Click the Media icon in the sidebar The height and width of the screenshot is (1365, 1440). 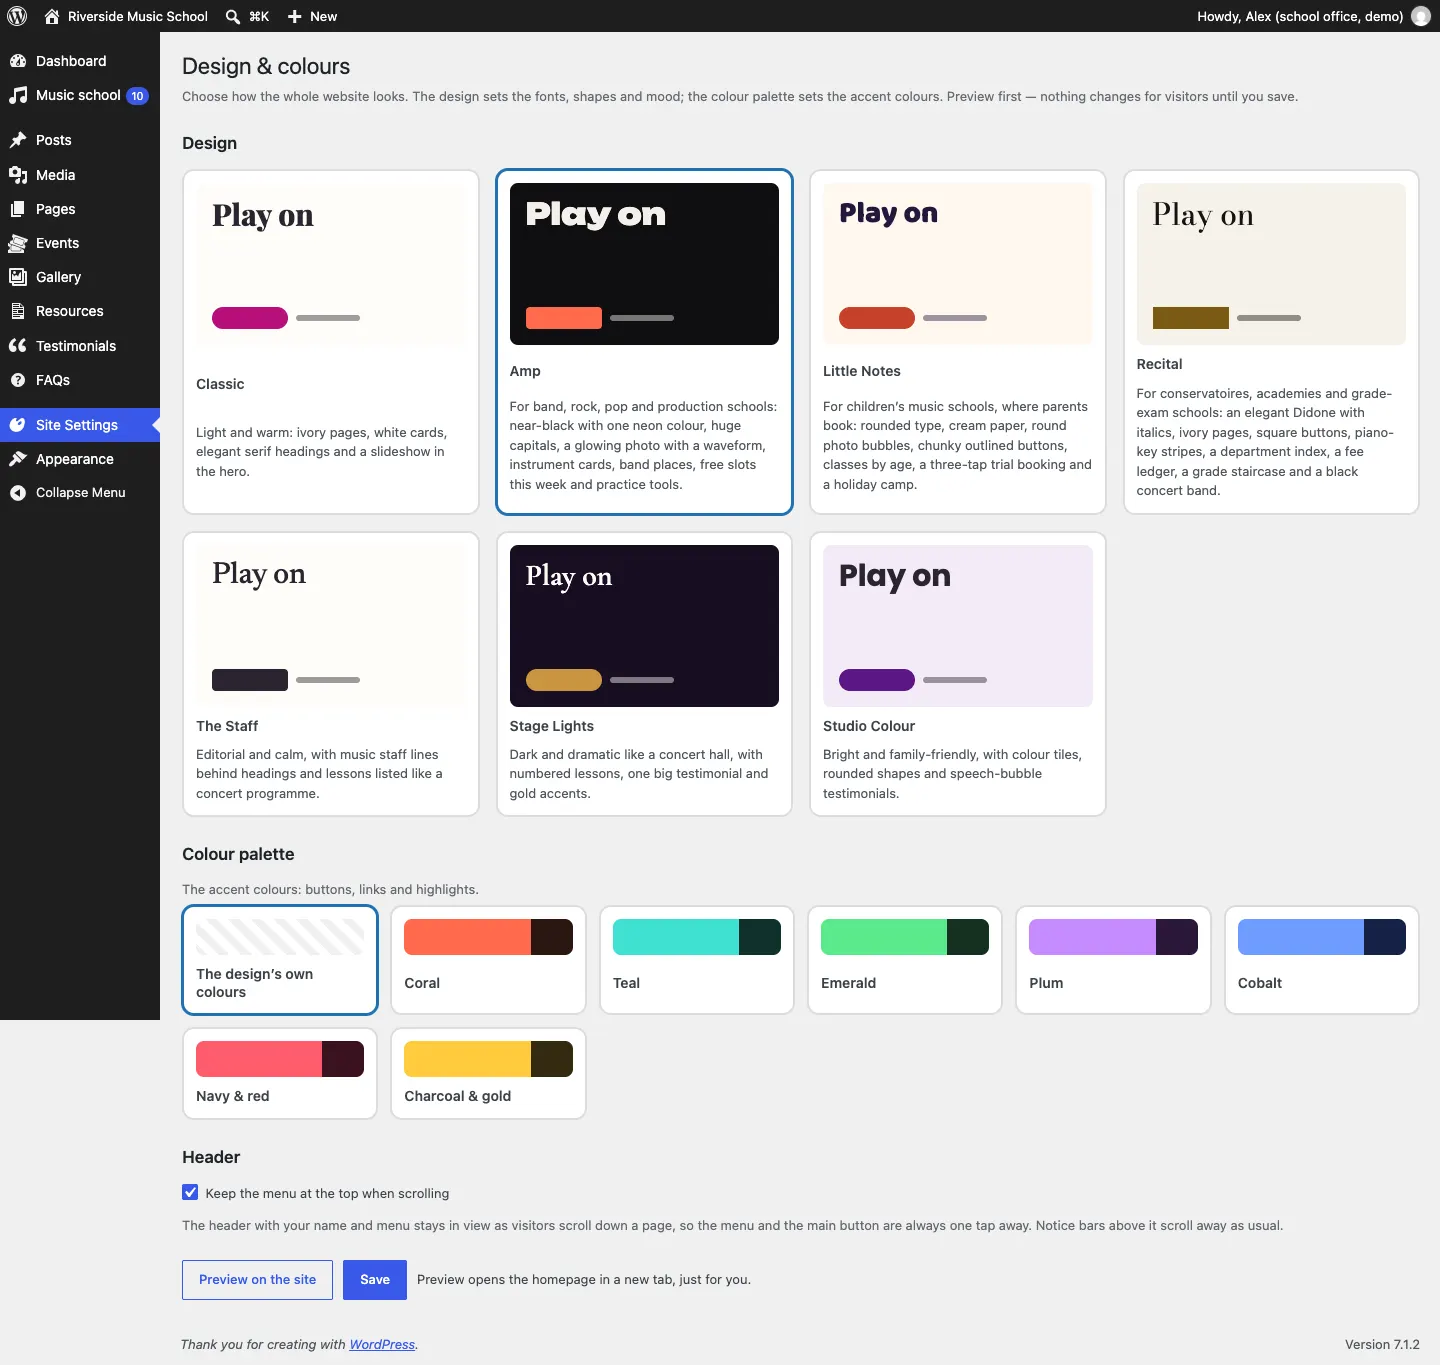[18, 175]
